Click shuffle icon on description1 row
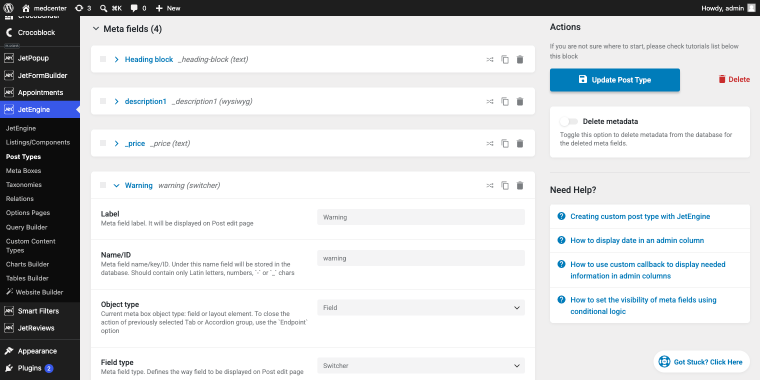The image size is (760, 380). click(490, 102)
